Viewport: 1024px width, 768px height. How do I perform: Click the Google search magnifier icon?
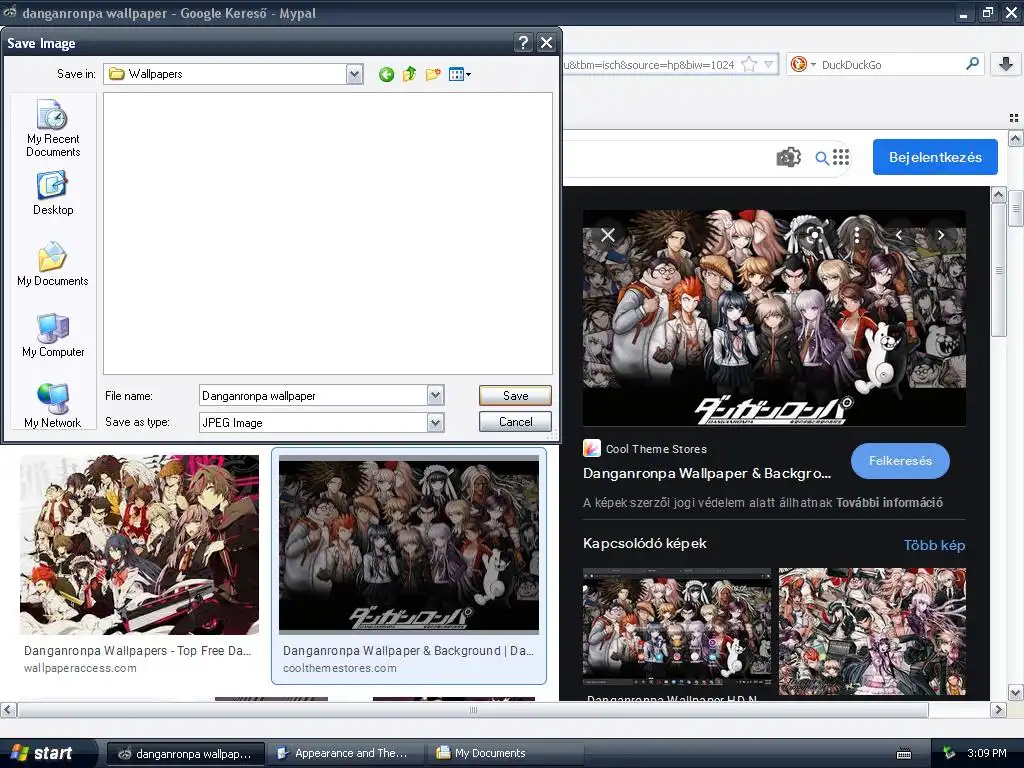[822, 157]
